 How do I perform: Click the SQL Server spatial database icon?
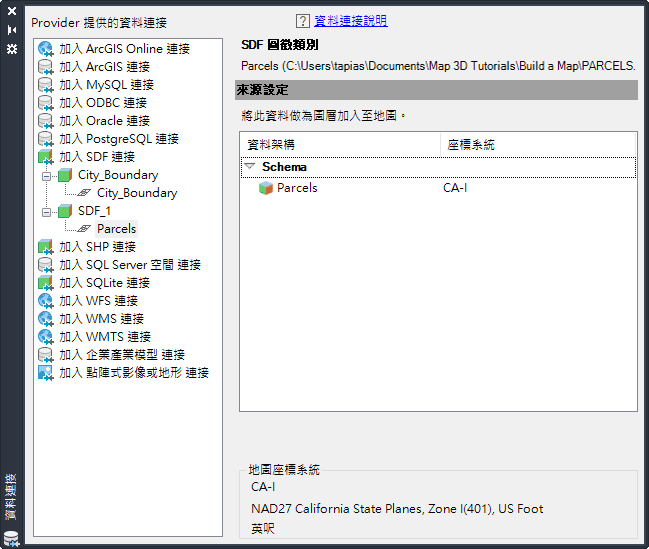[46, 265]
